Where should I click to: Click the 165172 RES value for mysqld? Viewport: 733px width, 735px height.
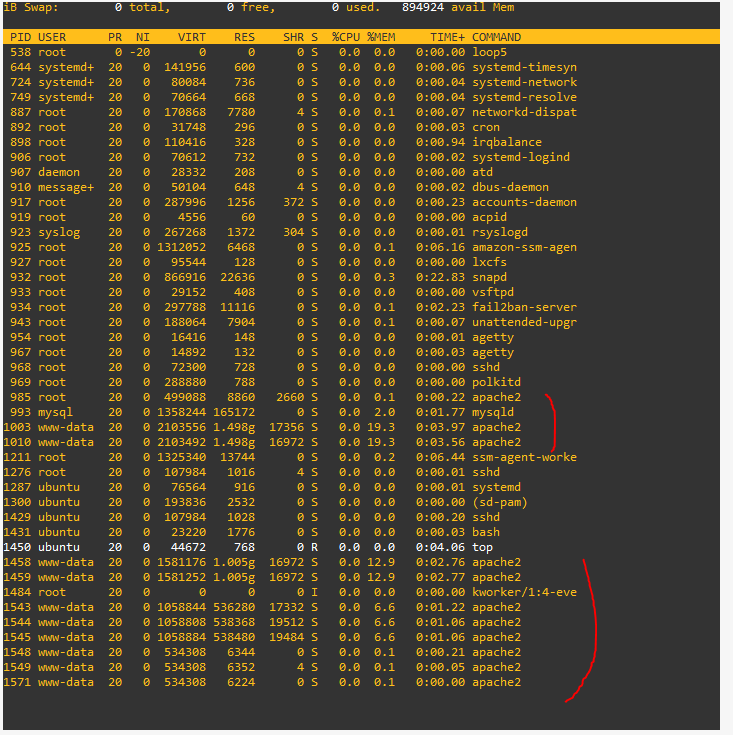[x=234, y=412]
